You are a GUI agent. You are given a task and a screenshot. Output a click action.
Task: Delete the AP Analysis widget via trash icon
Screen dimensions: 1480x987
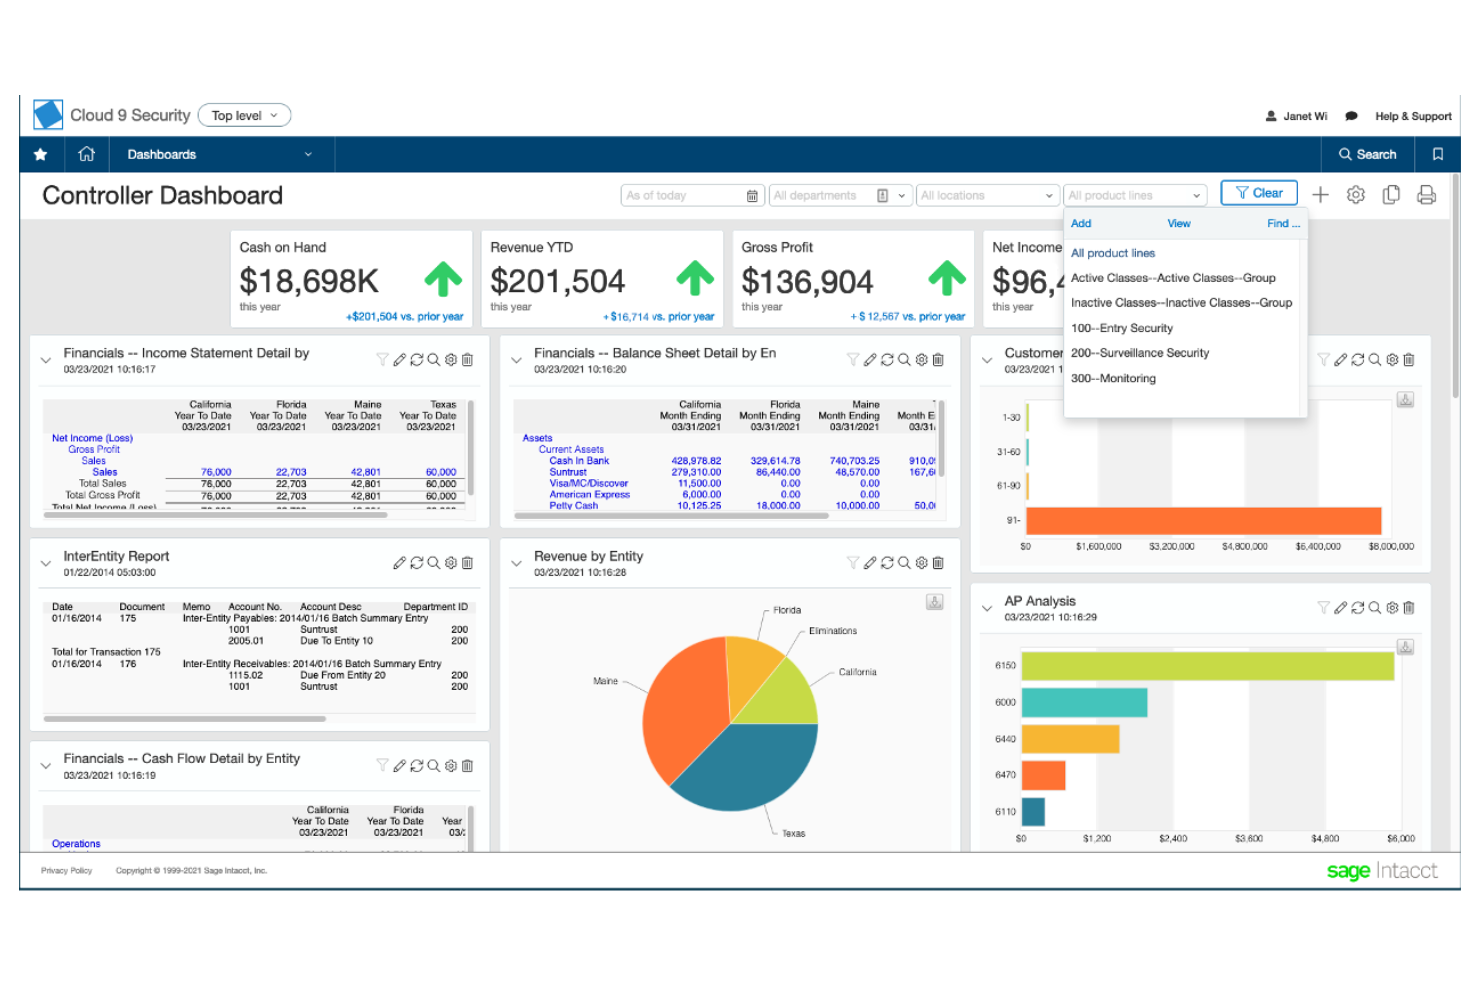click(x=1409, y=607)
